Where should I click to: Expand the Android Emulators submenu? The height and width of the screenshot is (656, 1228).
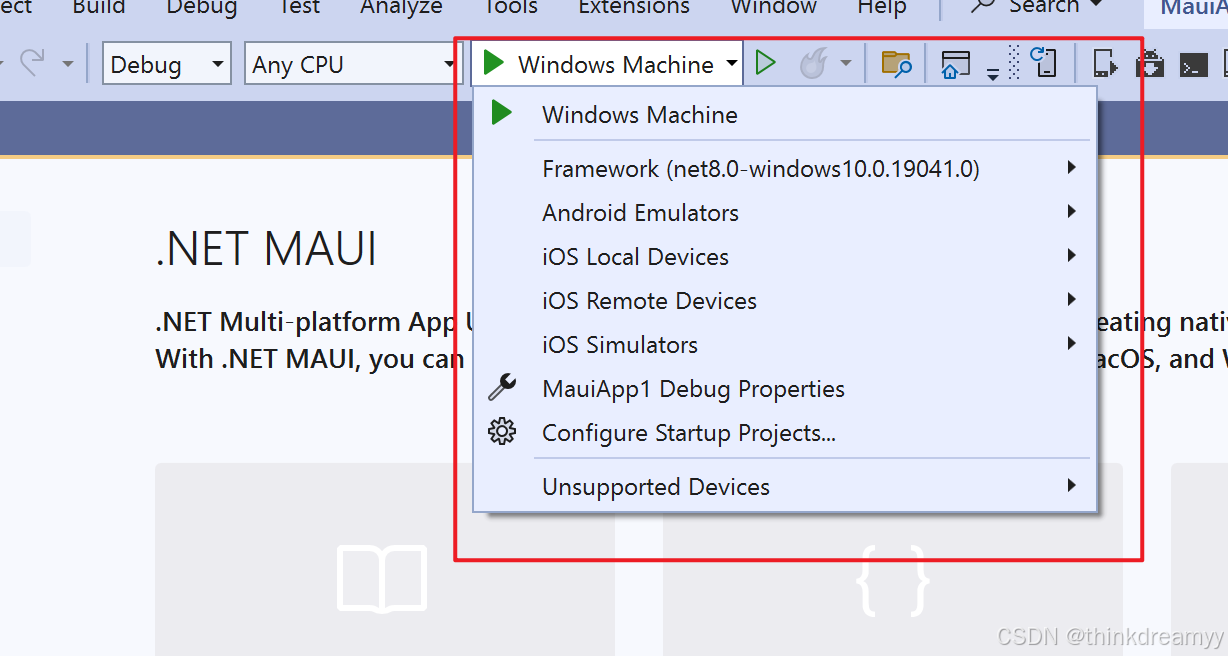(785, 212)
